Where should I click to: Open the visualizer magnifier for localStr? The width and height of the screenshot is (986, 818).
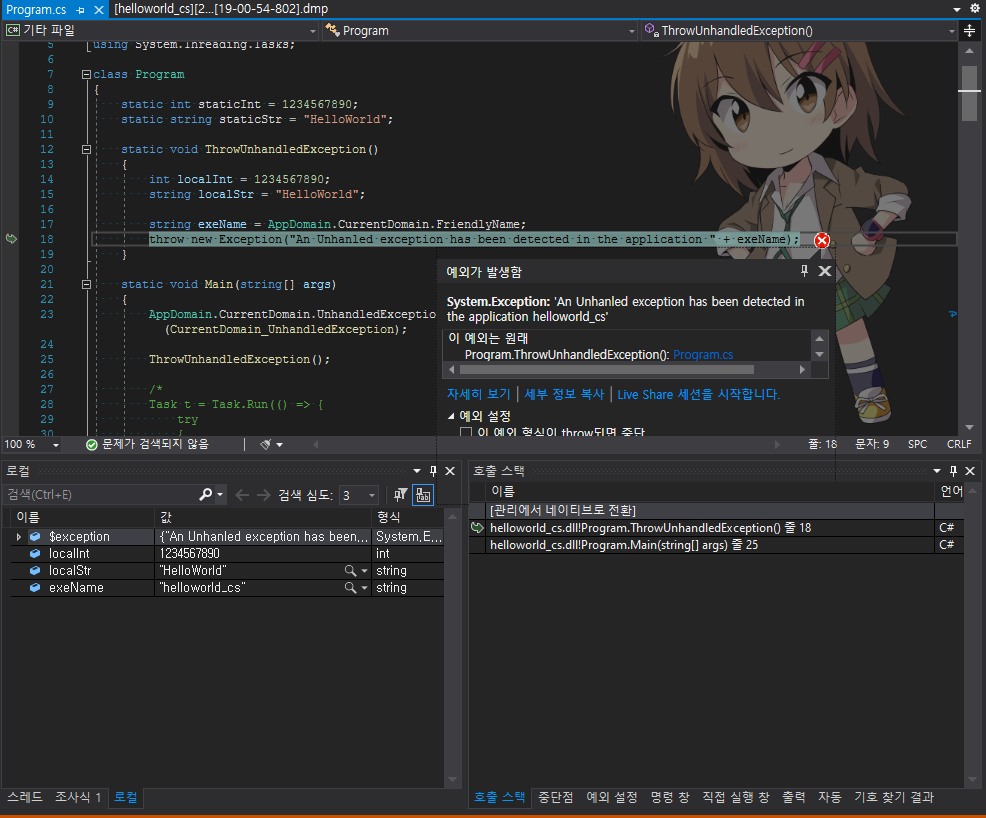[350, 570]
